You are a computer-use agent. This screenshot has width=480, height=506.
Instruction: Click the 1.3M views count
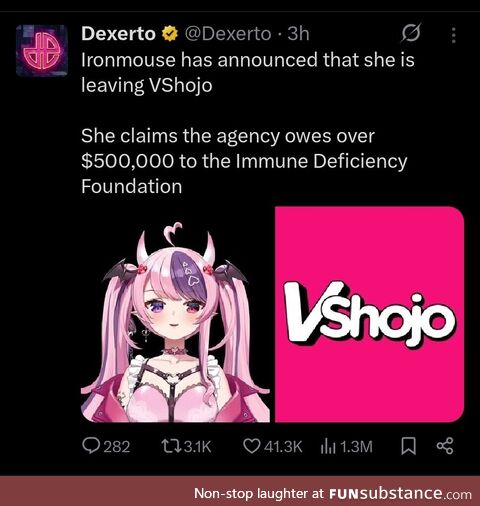click(356, 447)
